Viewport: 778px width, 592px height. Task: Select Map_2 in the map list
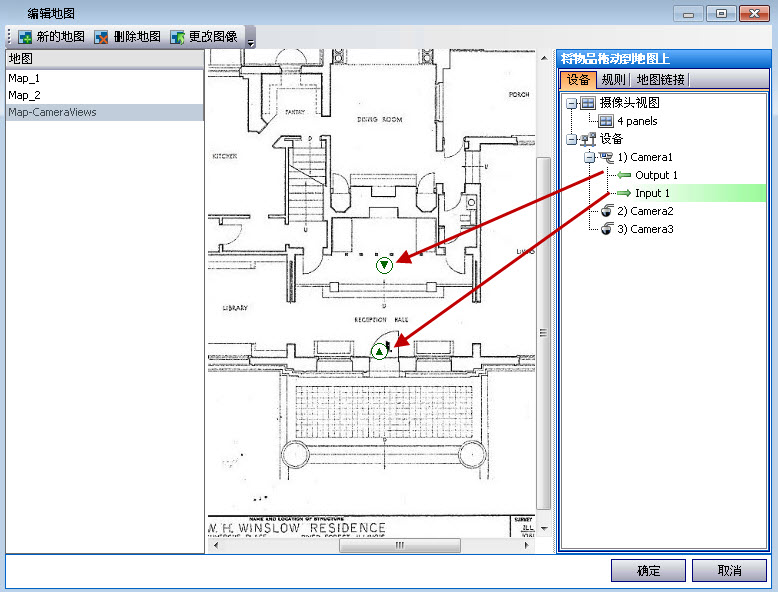click(x=105, y=95)
